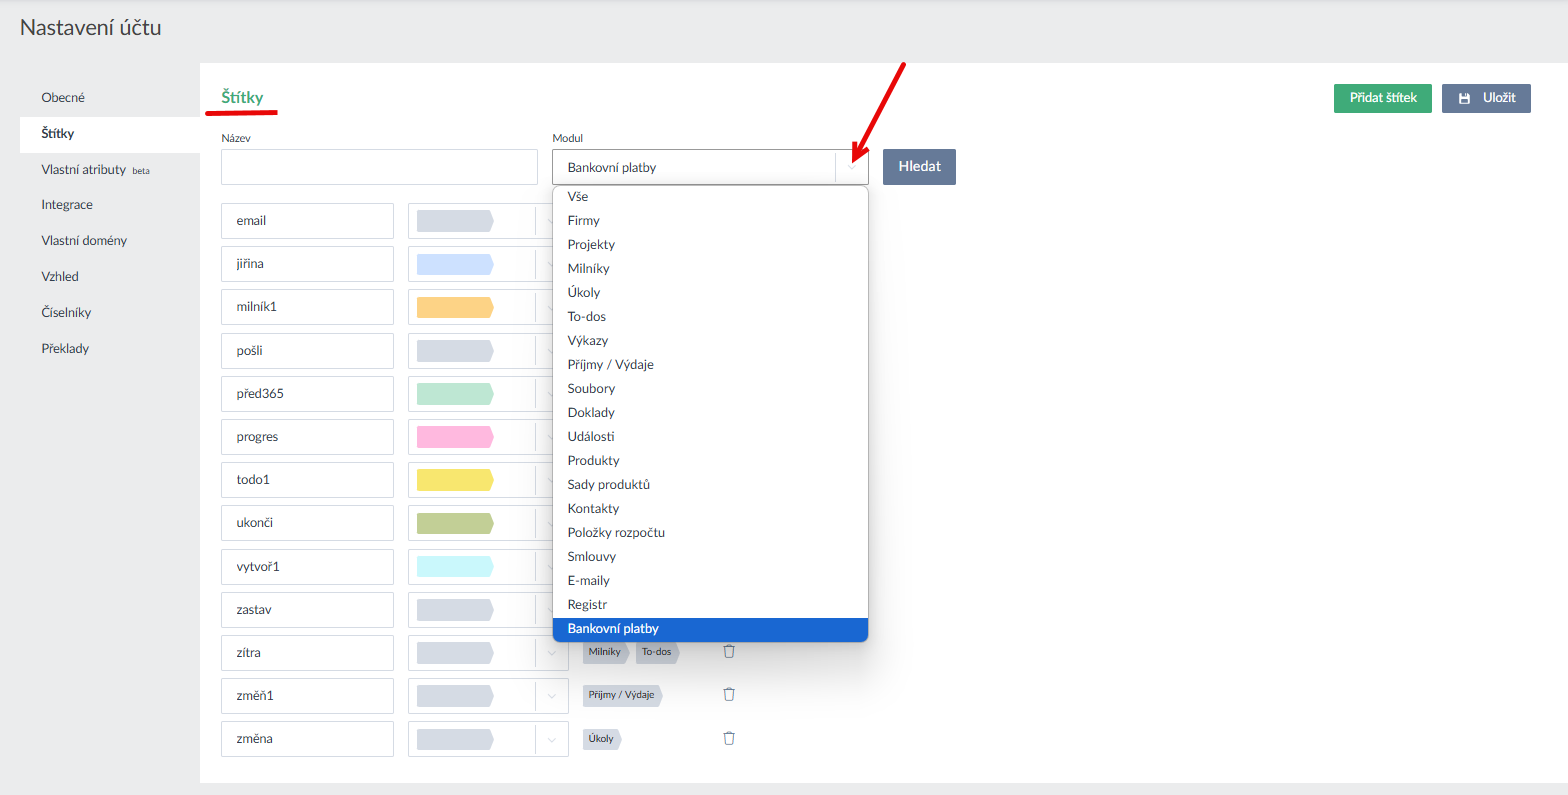Expand color dropdown for zítra label
This screenshot has height=795, width=1568.
tap(551, 653)
